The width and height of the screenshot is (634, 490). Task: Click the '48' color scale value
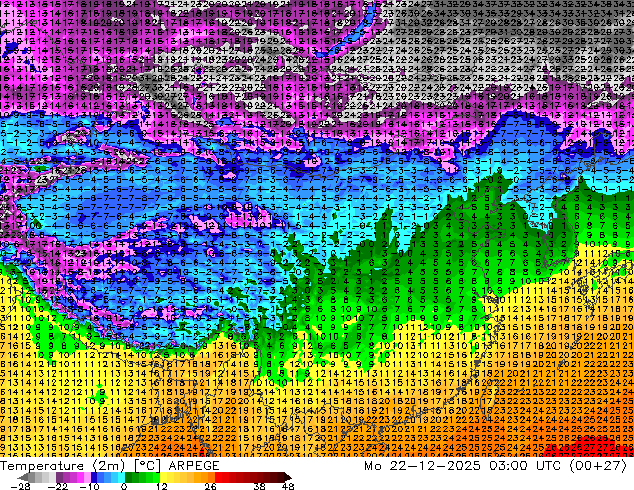(x=288, y=486)
